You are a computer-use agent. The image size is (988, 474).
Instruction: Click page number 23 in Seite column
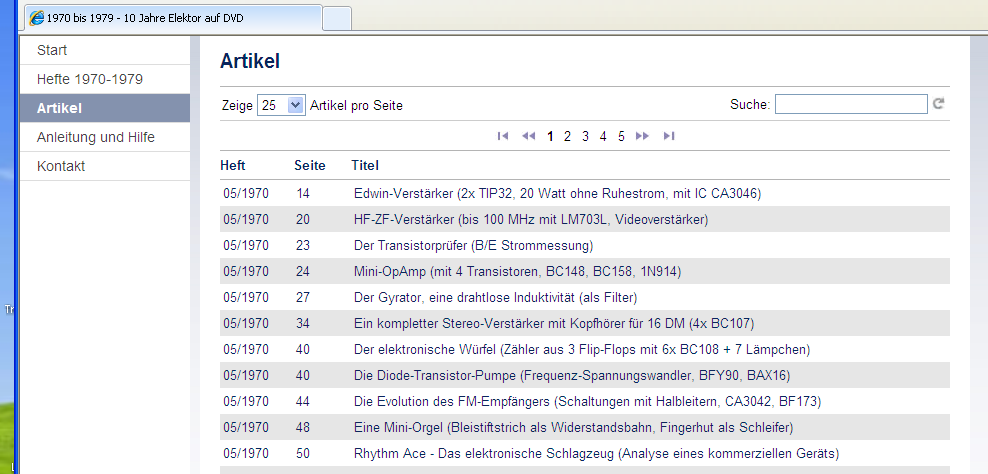coord(303,245)
